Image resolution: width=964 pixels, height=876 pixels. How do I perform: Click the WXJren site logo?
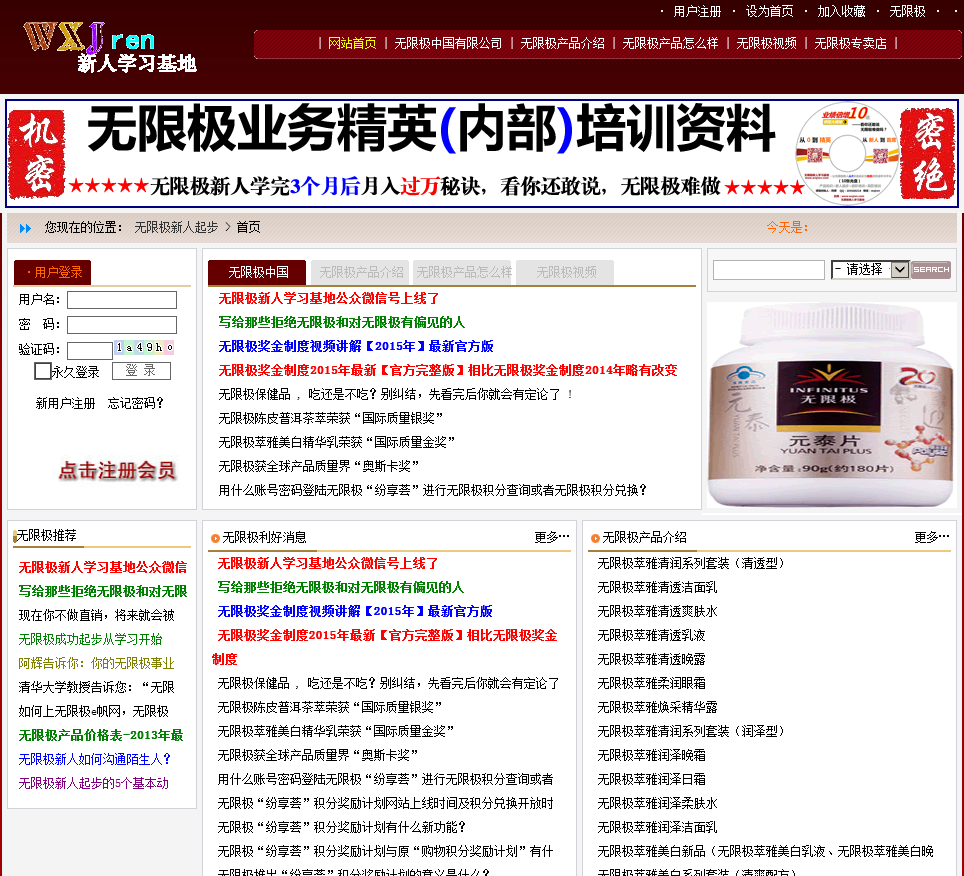[109, 47]
